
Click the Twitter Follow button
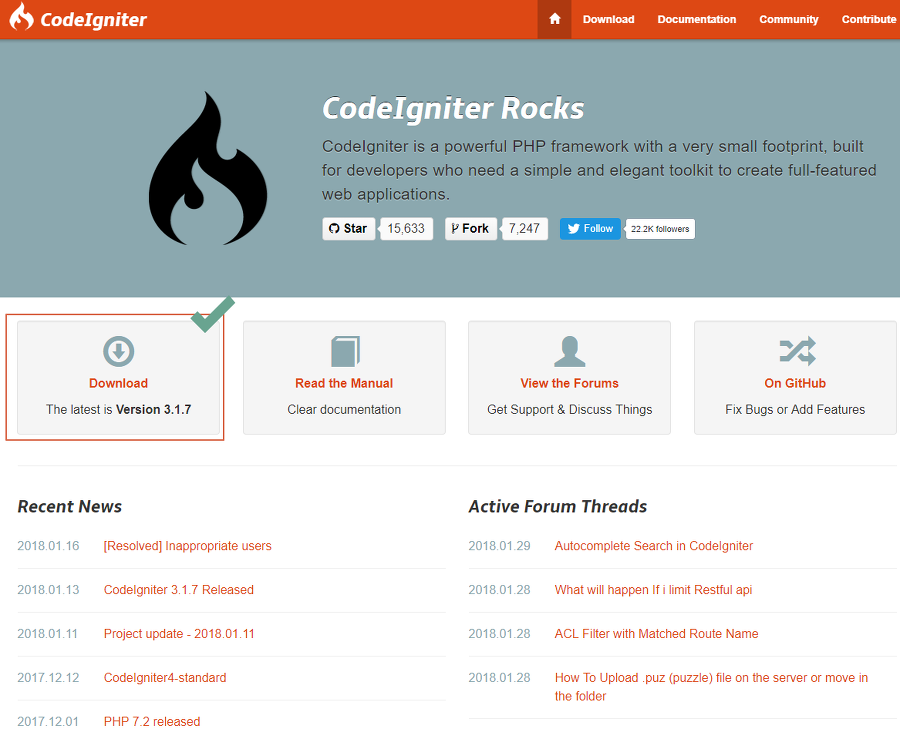(x=590, y=228)
